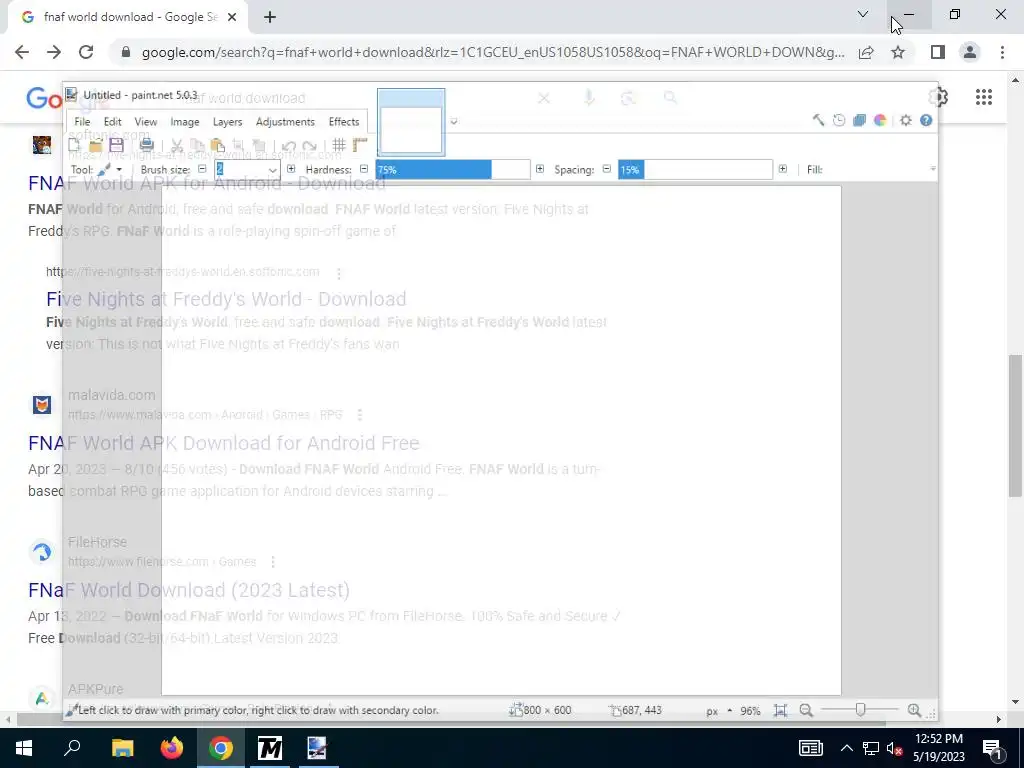Click Fit to window icon in status bar
The image size is (1024, 768).
780,711
